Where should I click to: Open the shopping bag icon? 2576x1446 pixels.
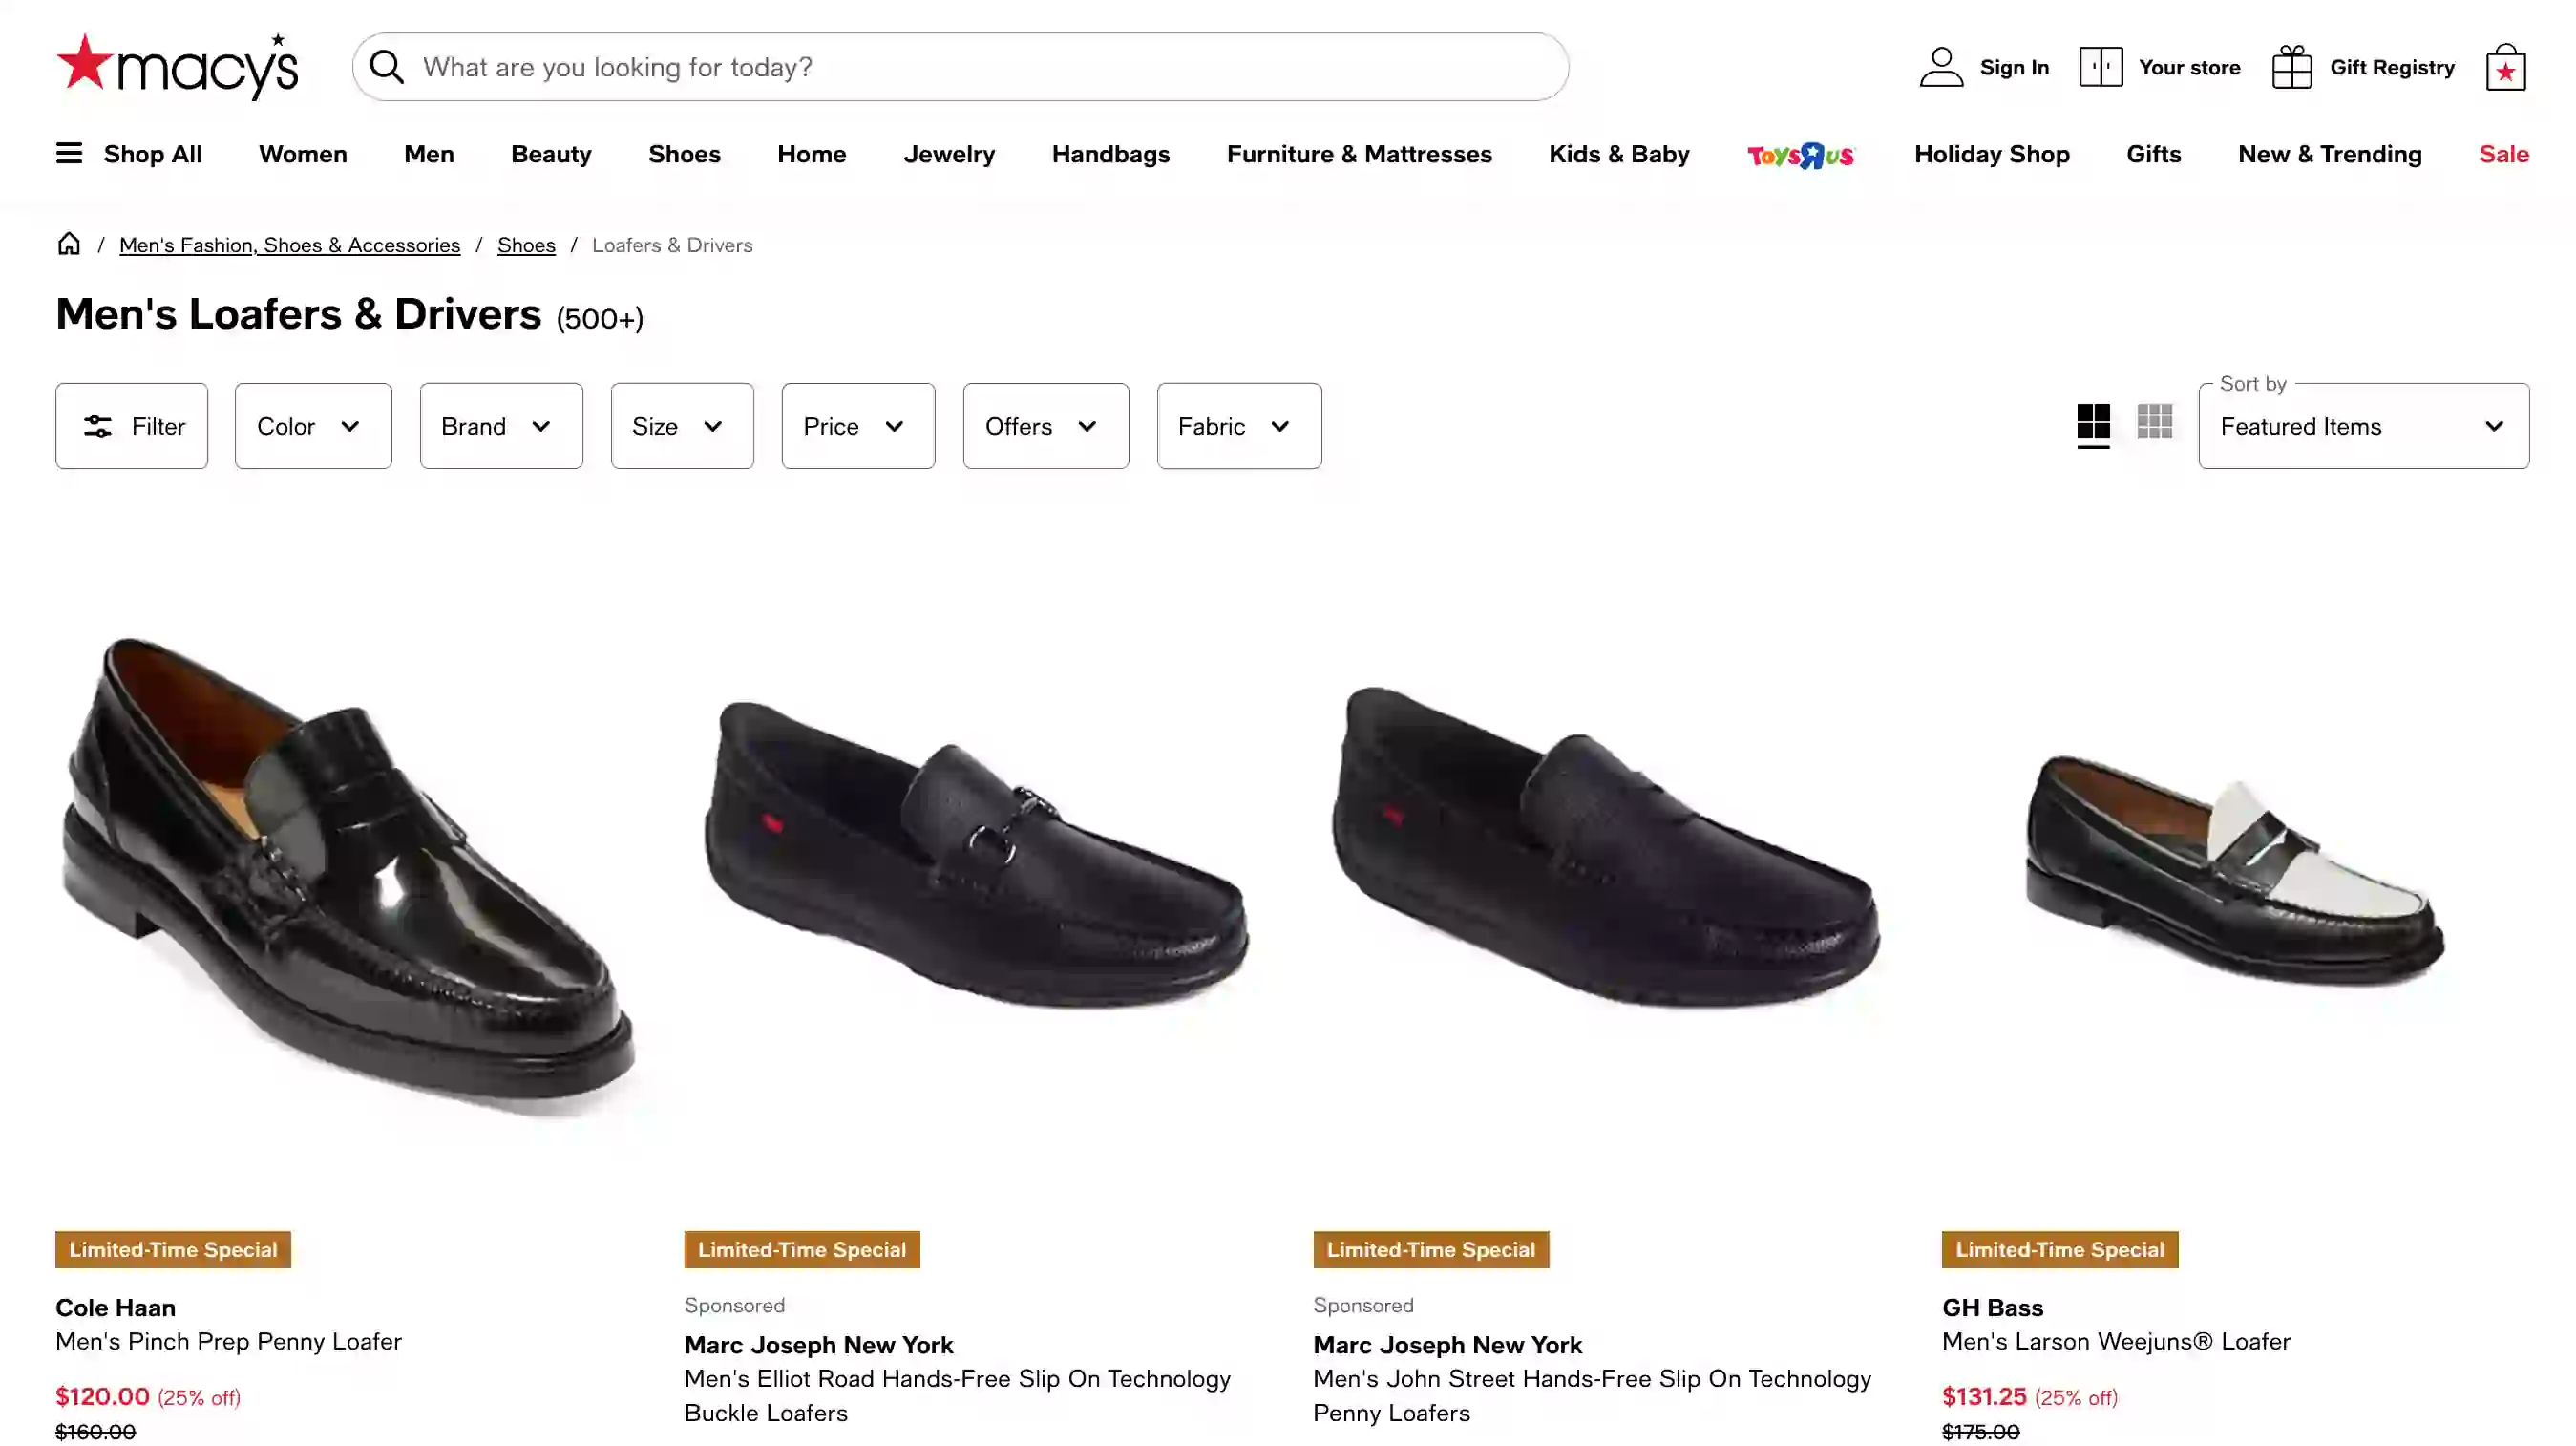pyautogui.click(x=2505, y=66)
